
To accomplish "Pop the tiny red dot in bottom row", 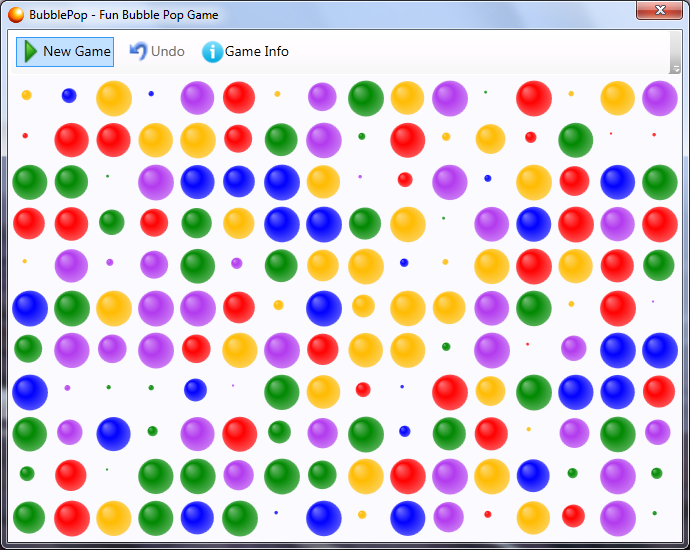I will pyautogui.click(x=488, y=514).
